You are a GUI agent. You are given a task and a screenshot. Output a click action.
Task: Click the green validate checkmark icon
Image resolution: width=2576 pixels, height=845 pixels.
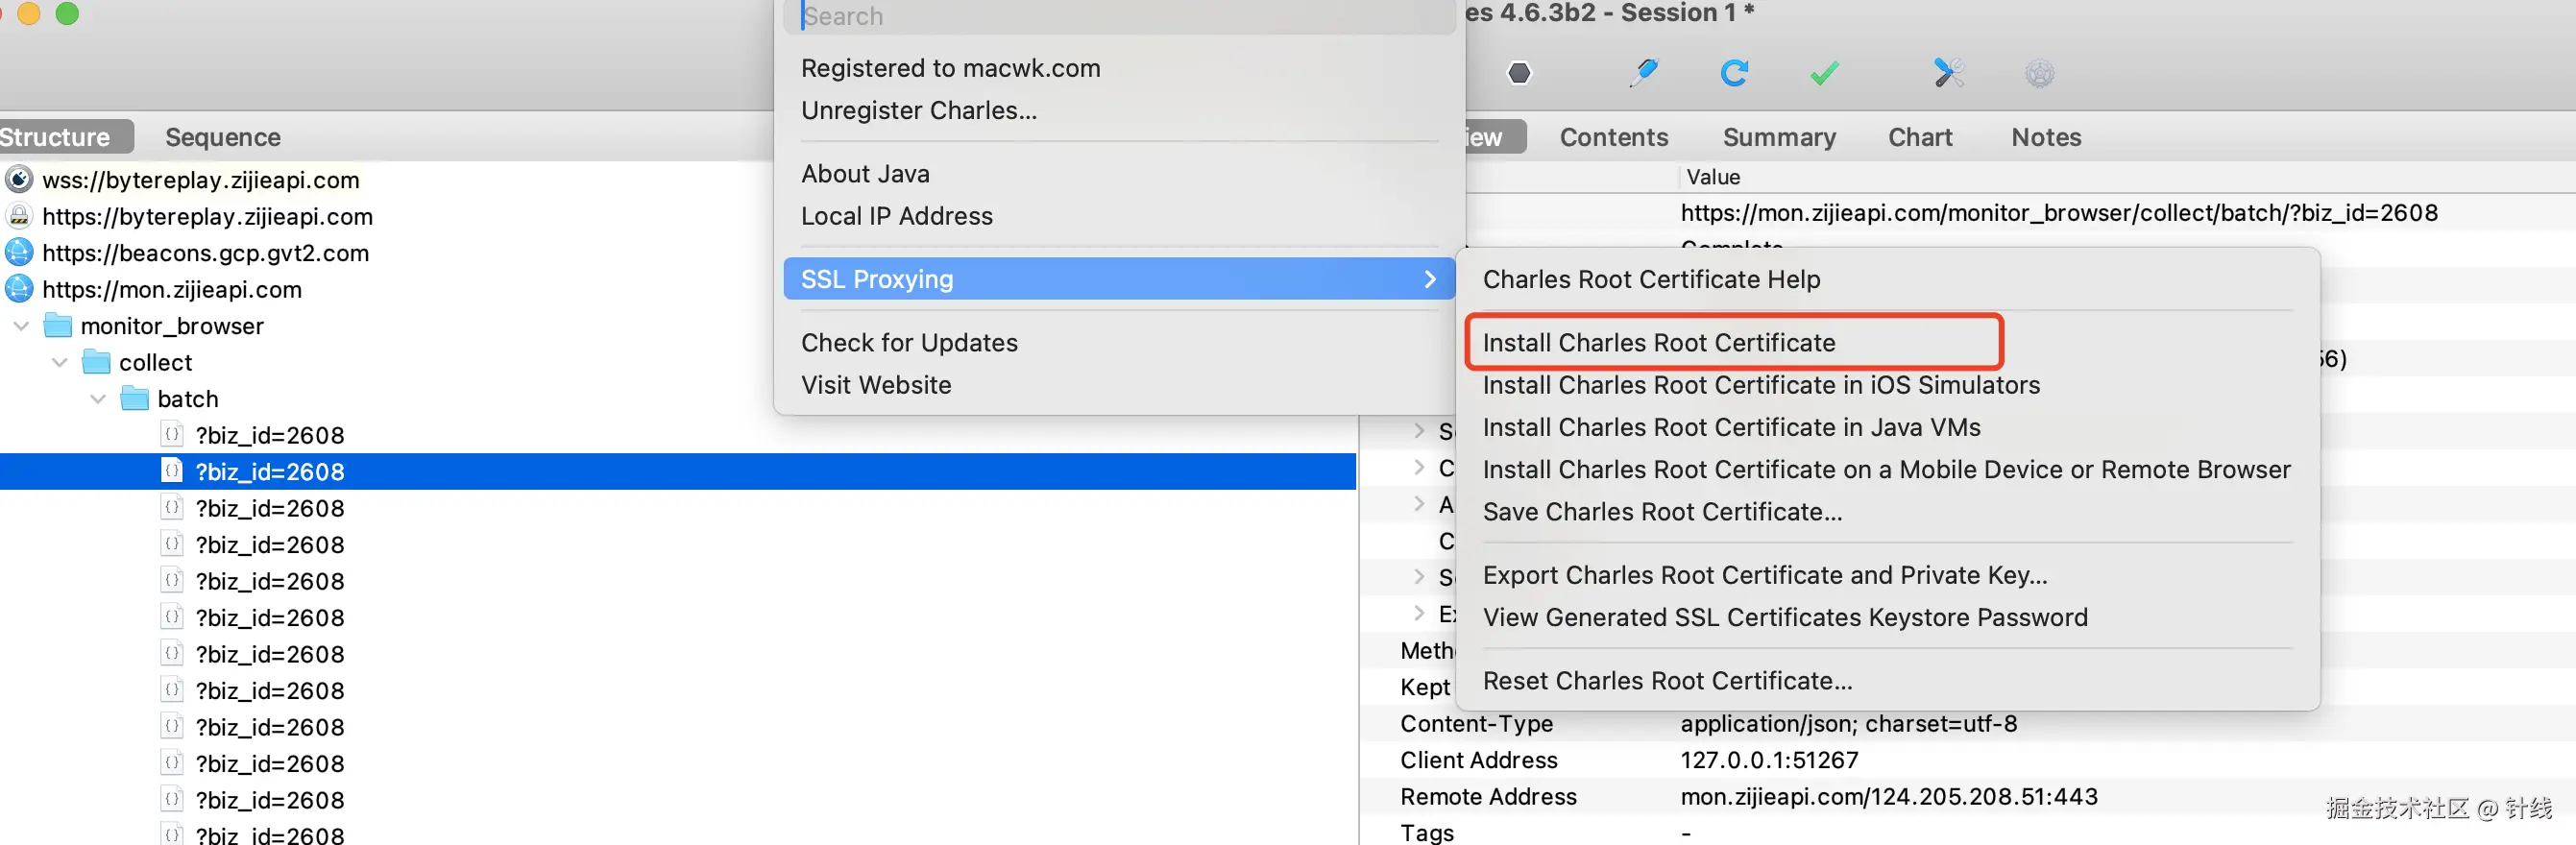(x=1824, y=73)
